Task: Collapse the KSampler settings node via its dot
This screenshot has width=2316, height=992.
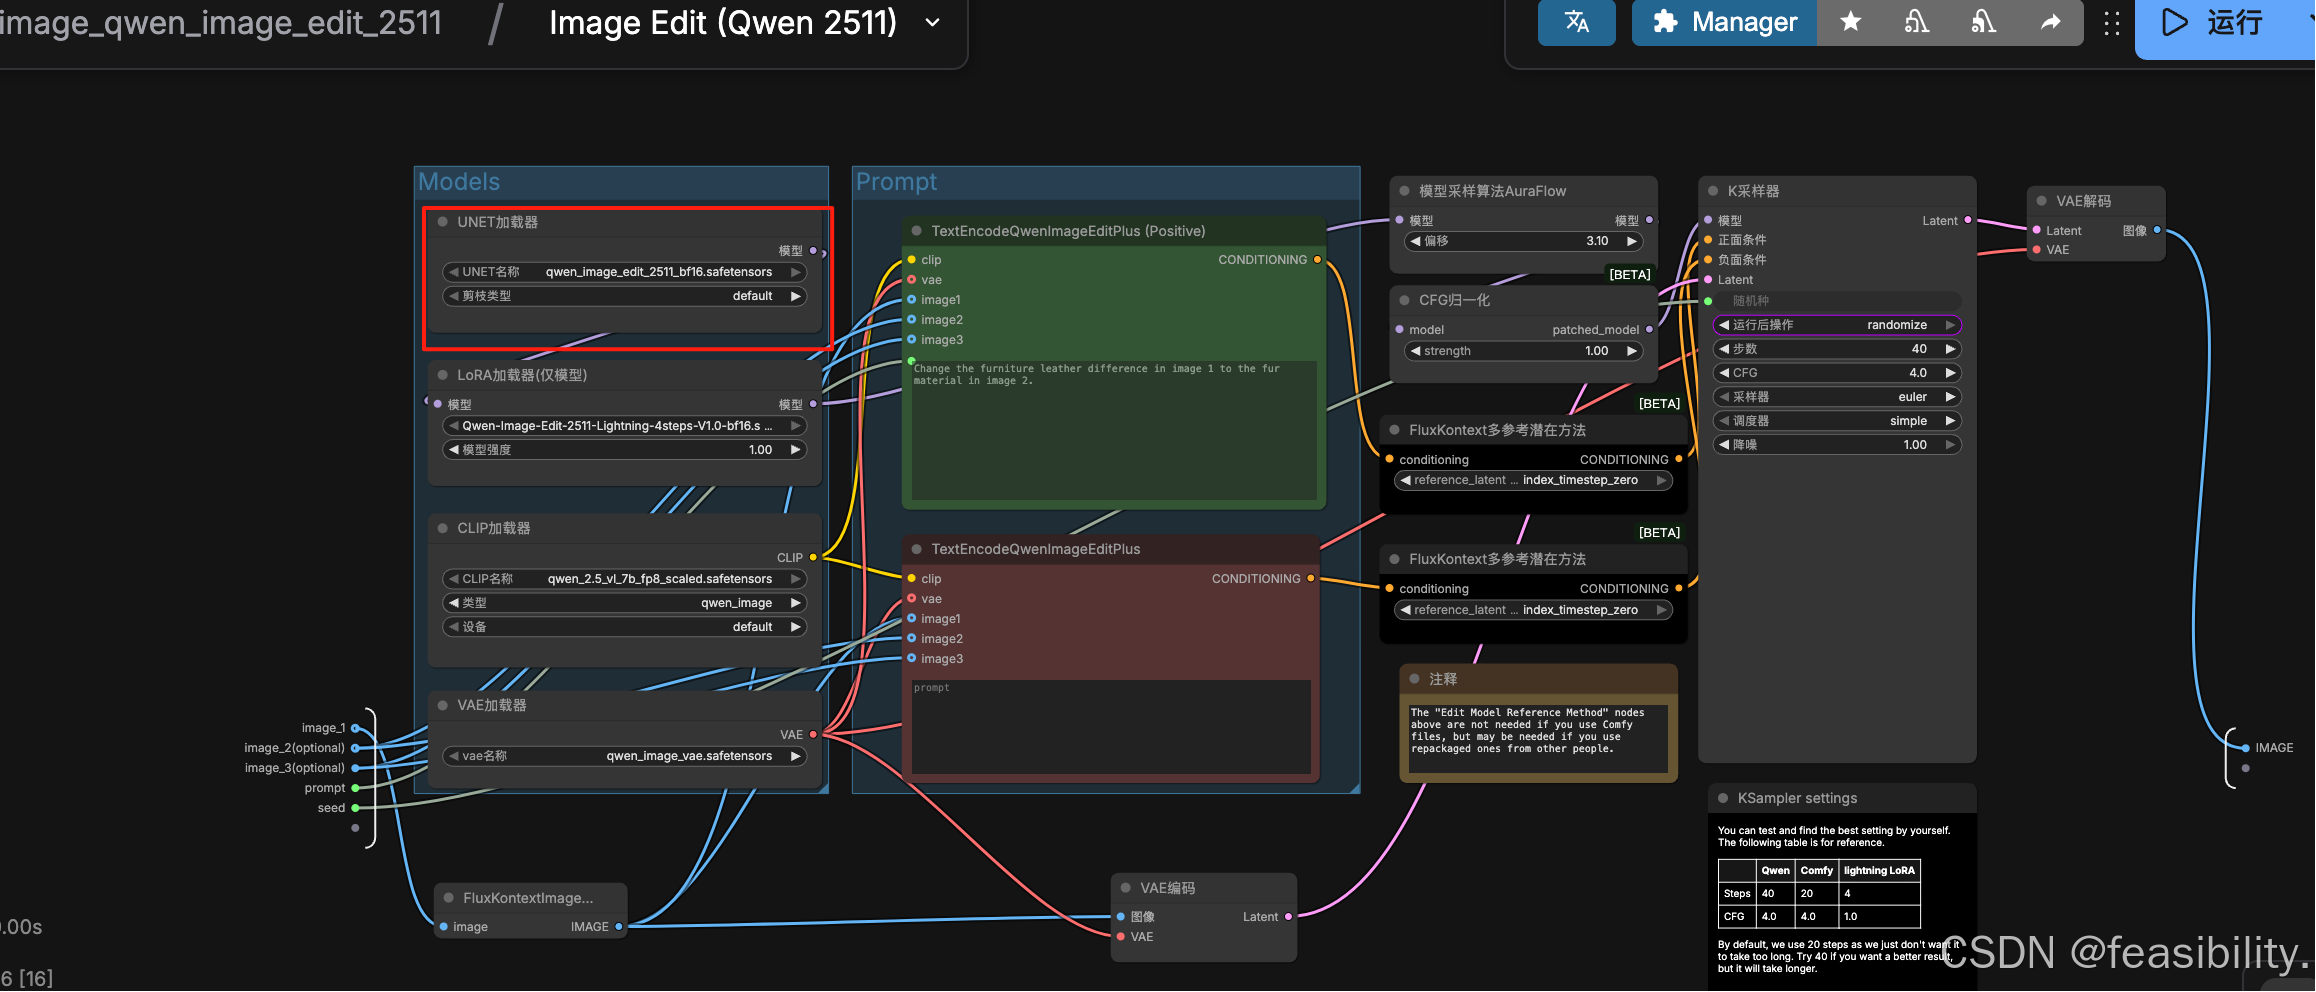Action: click(x=1723, y=798)
